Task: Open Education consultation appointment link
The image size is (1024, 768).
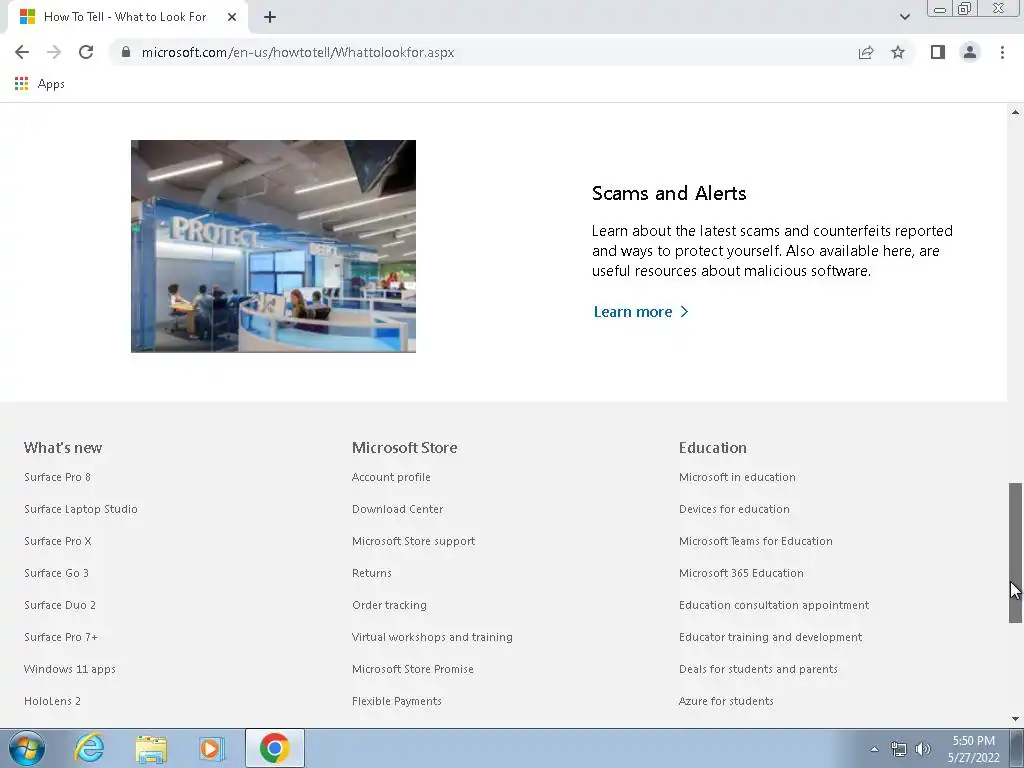Action: click(x=775, y=605)
